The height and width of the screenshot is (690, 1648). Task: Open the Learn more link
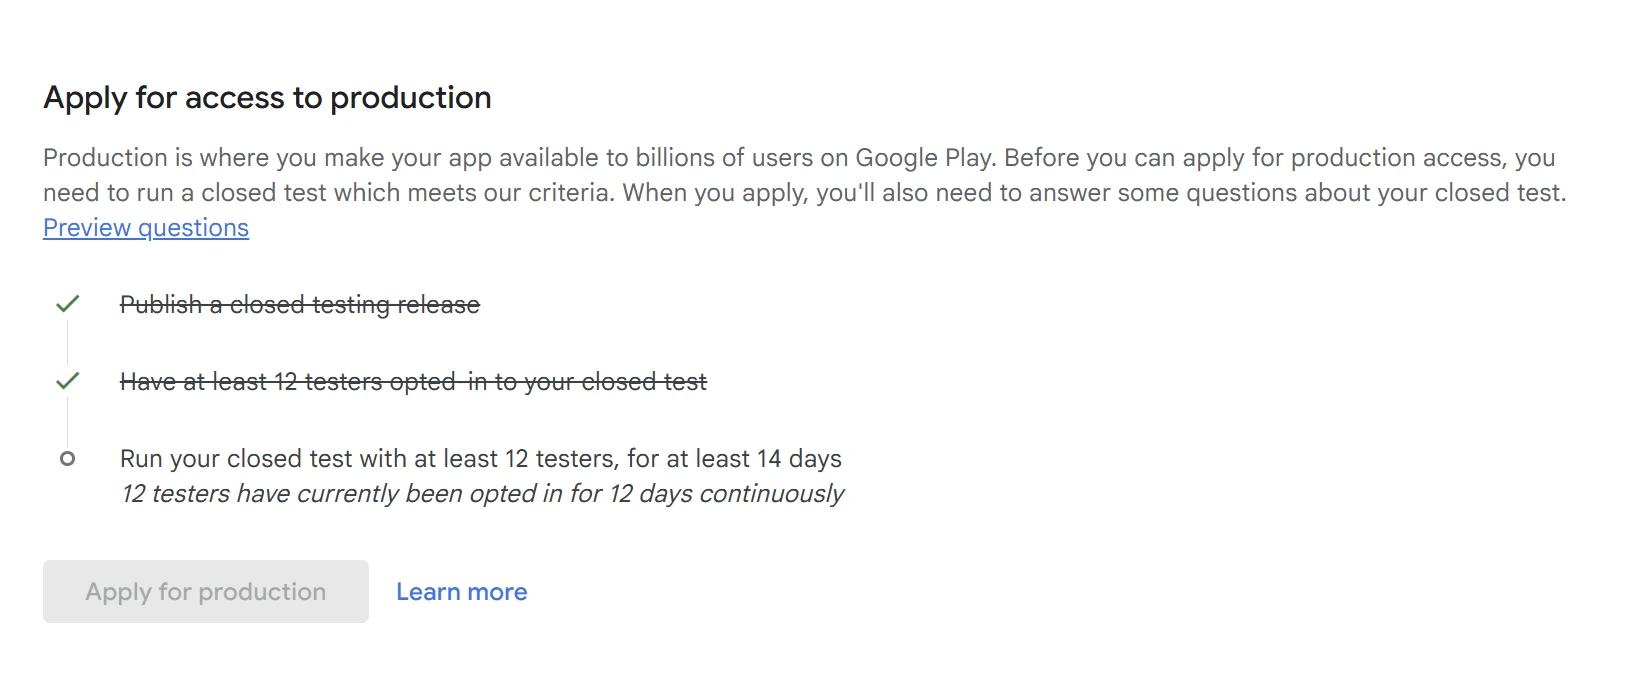pyautogui.click(x=461, y=591)
